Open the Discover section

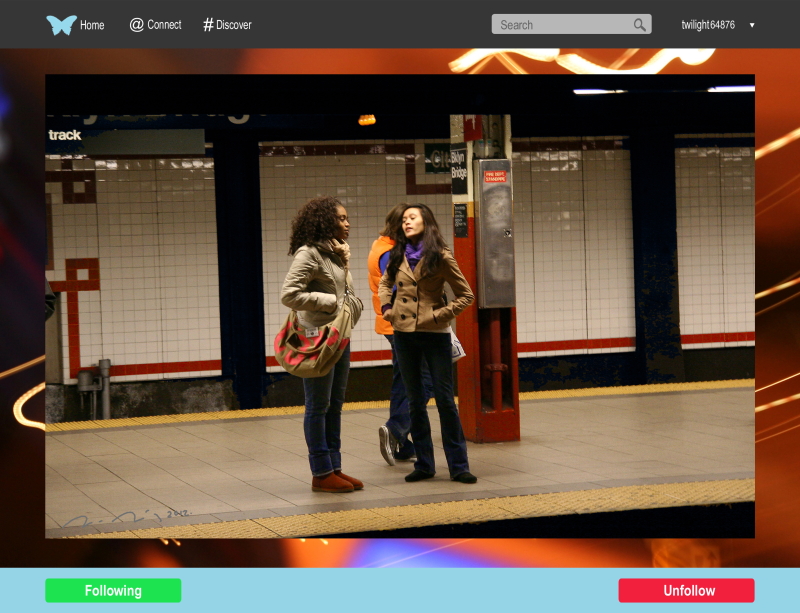click(x=234, y=24)
